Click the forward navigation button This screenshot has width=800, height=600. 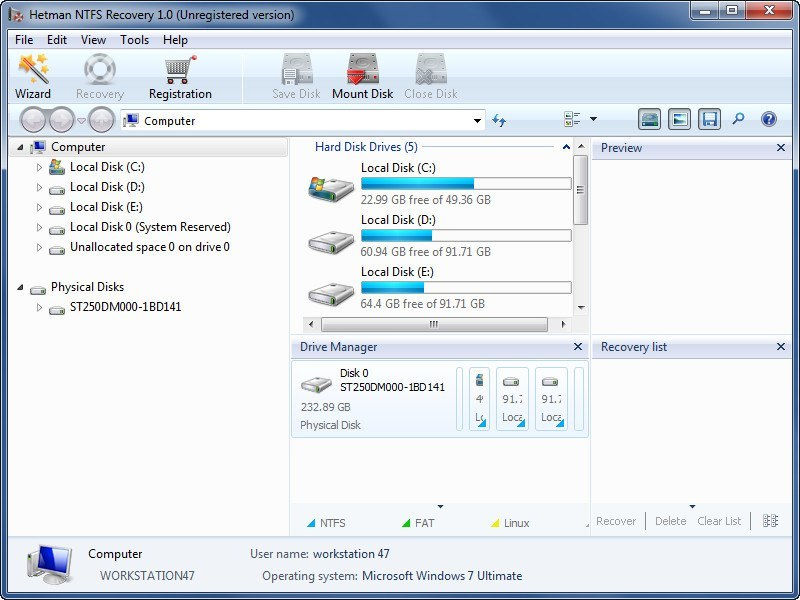pyautogui.click(x=62, y=120)
